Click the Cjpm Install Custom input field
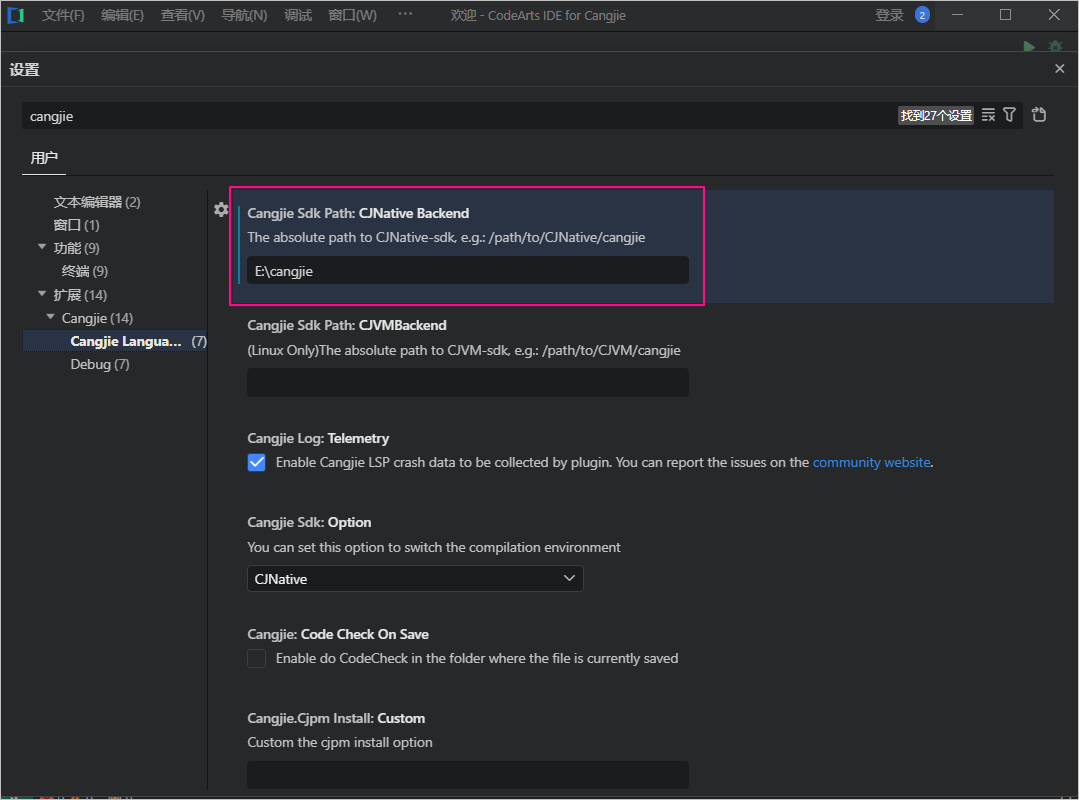This screenshot has width=1079, height=800. [468, 775]
